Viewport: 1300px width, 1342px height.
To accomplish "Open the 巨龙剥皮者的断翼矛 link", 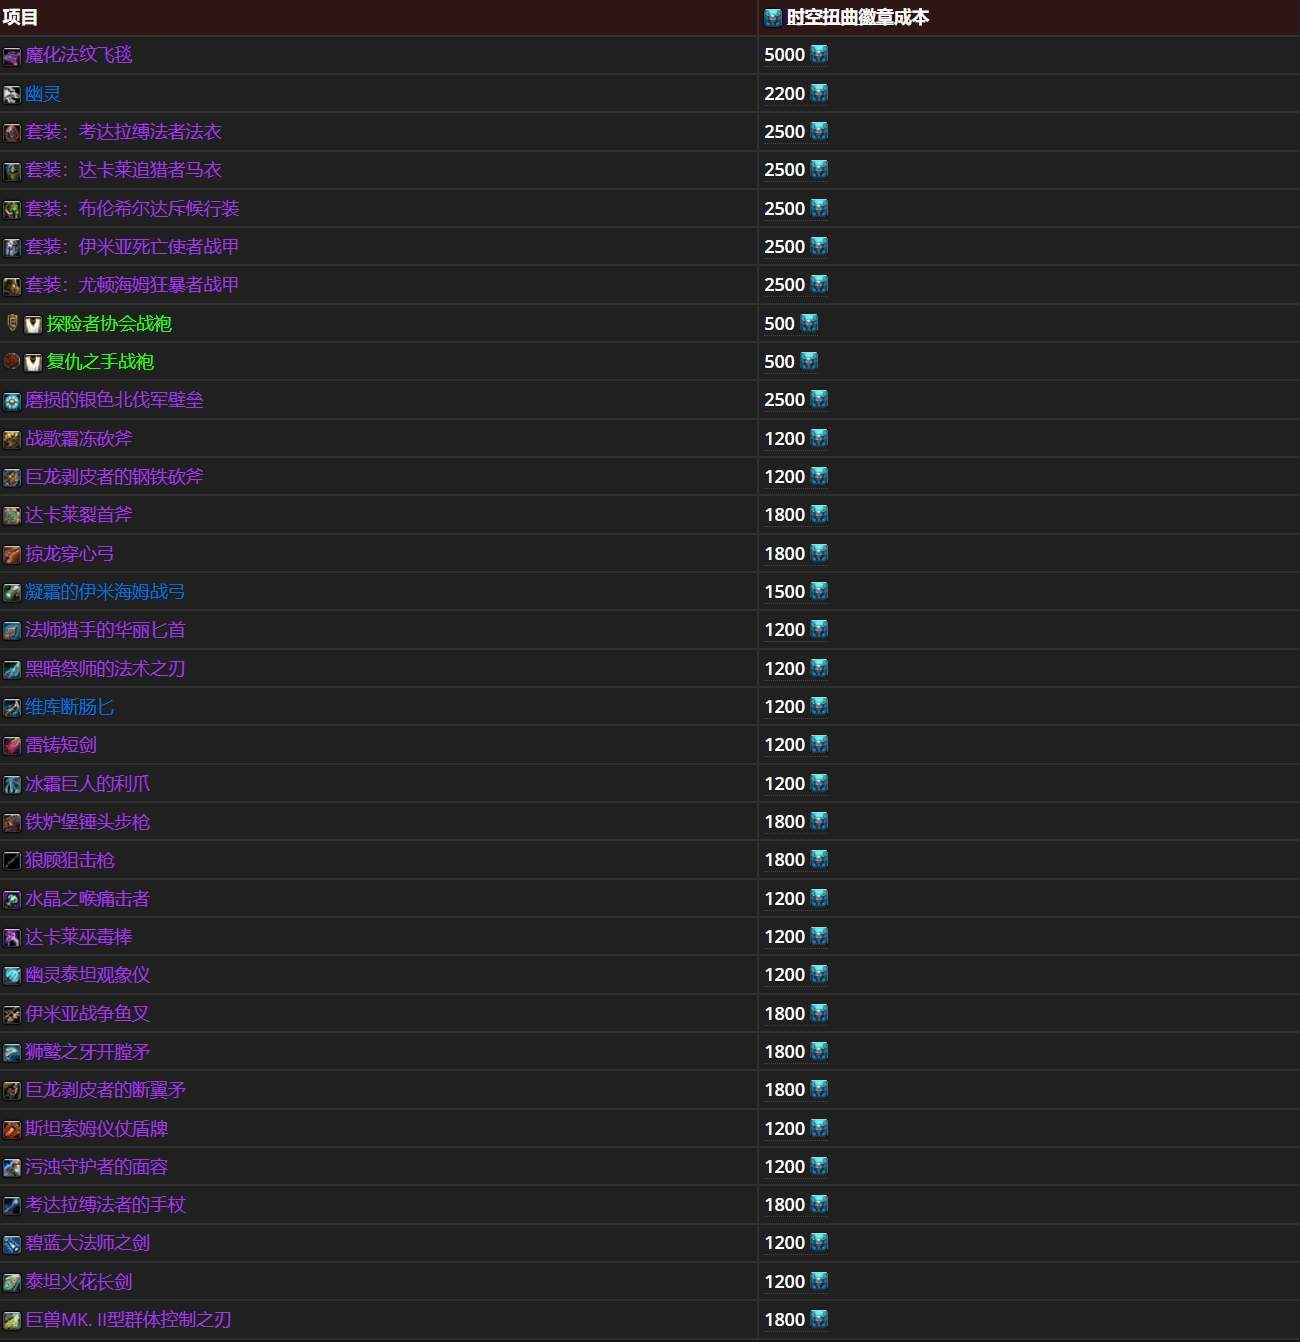I will click(105, 1090).
